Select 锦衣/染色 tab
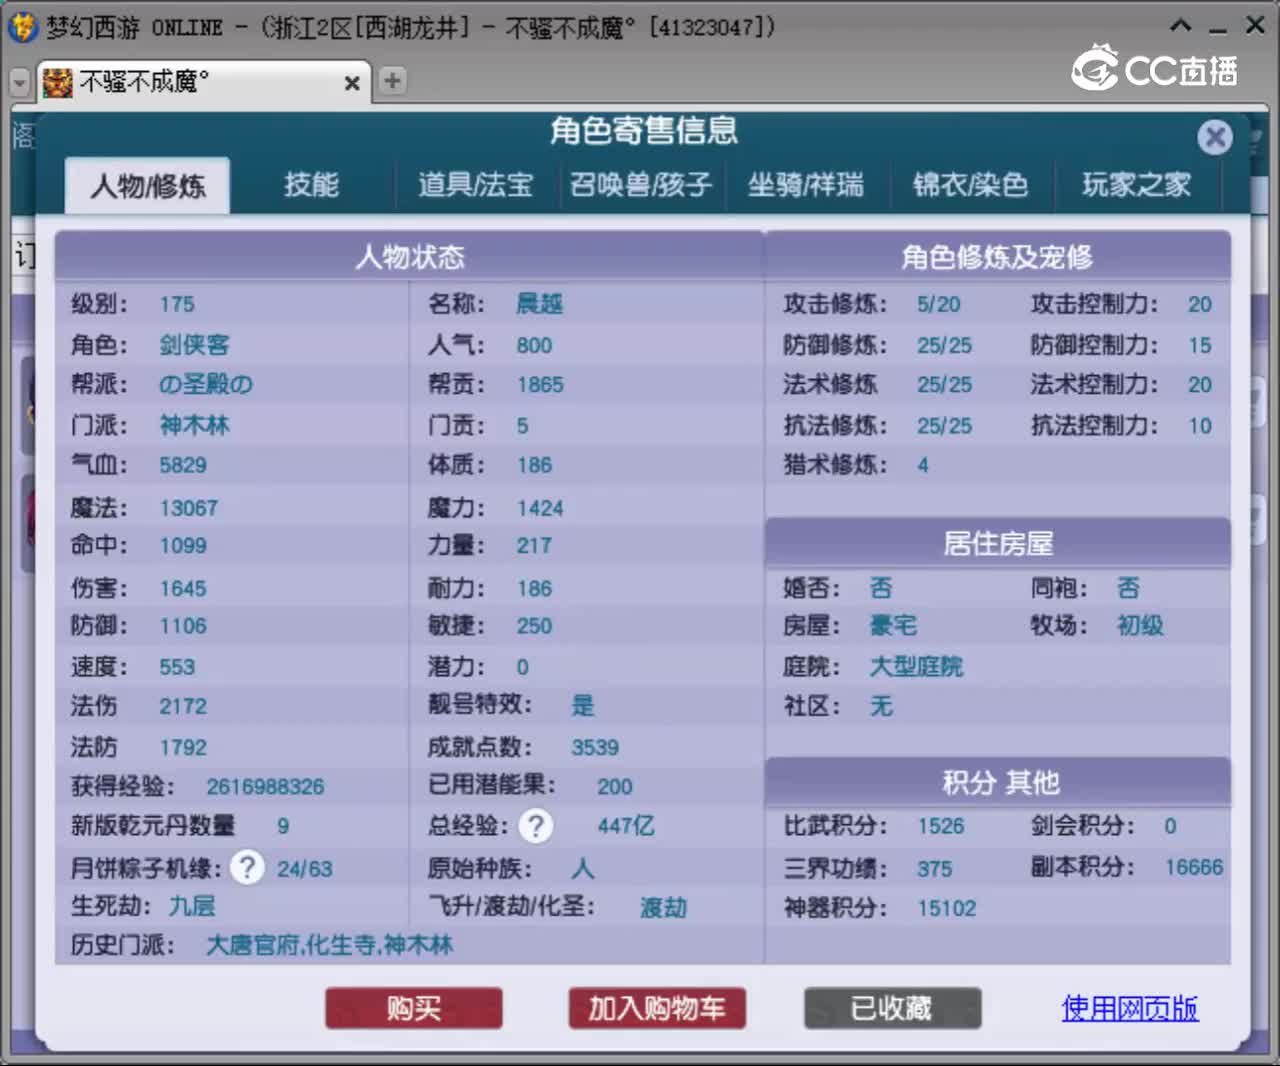1280x1066 pixels. 970,185
